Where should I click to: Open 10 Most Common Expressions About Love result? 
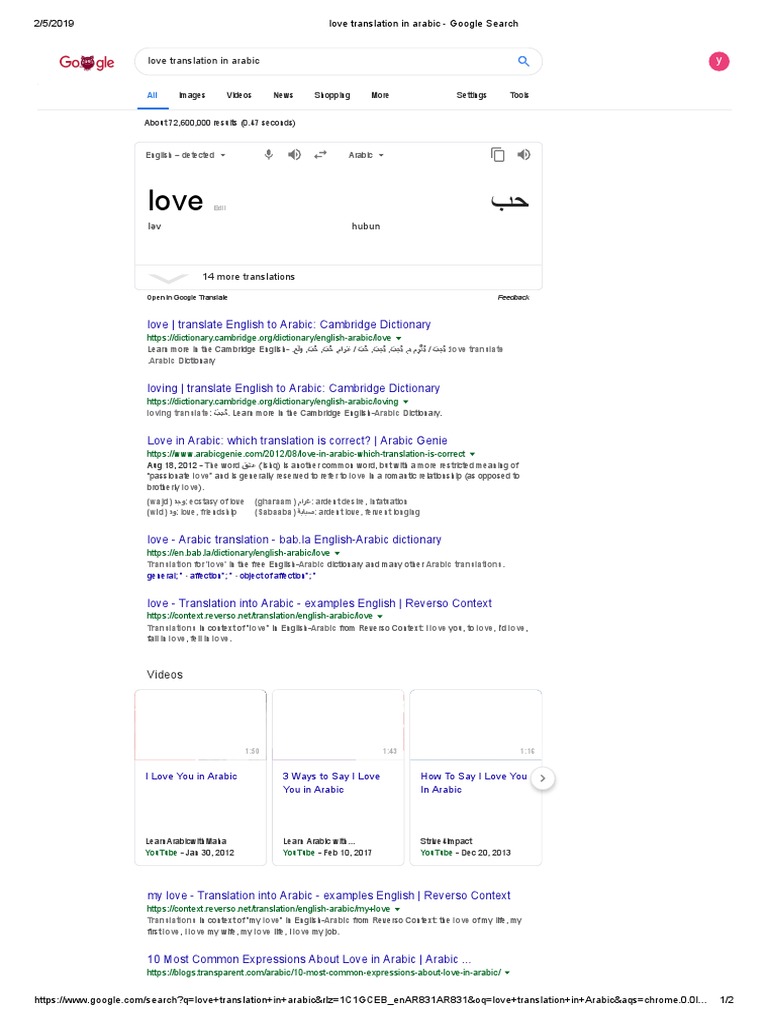click(x=309, y=959)
